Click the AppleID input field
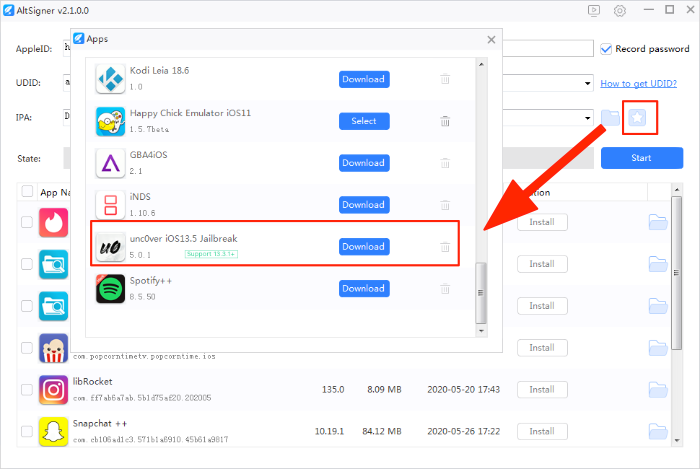The width and height of the screenshot is (700, 469). 328,48
